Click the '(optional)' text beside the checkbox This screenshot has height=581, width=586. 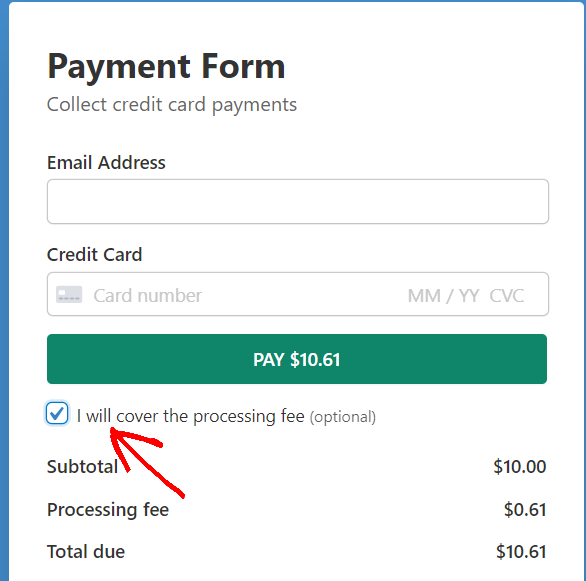343,417
